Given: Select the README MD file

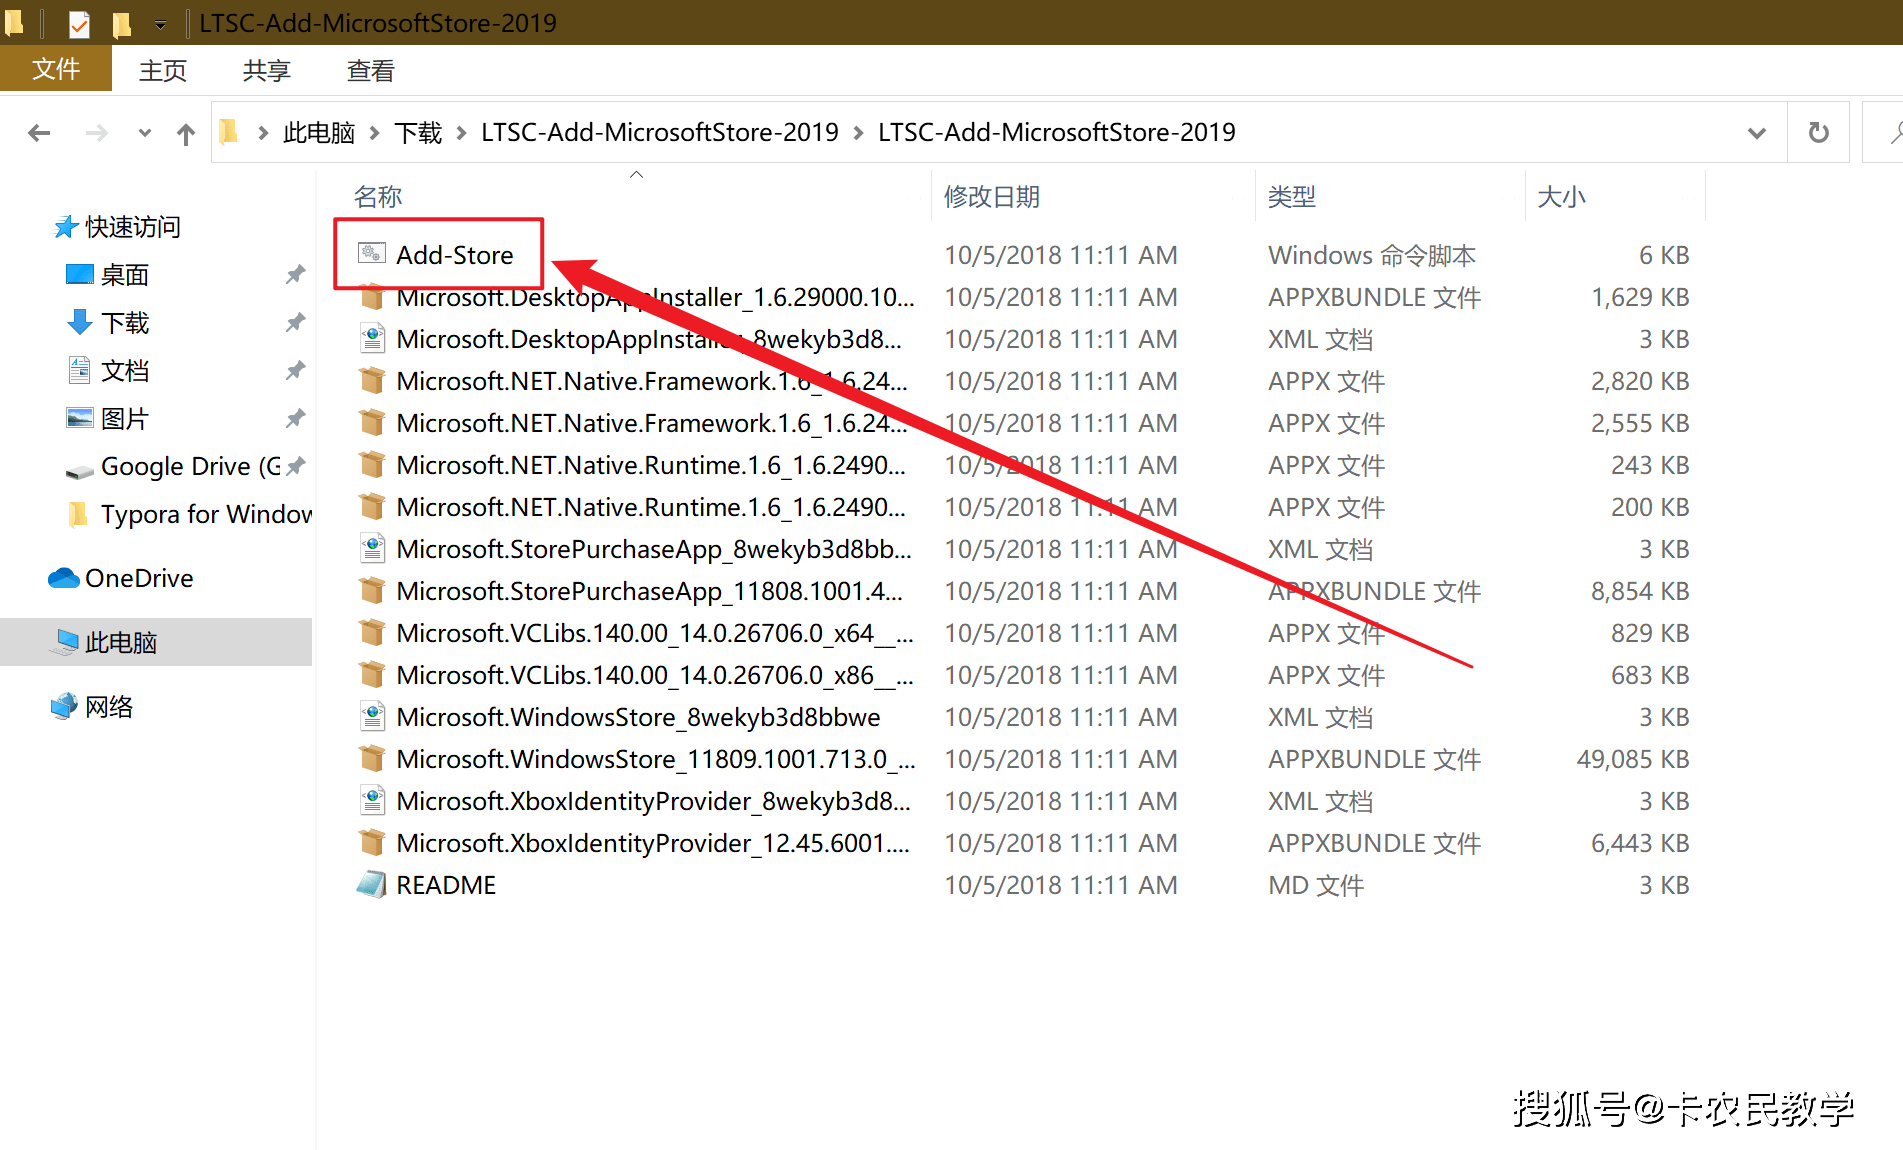Looking at the screenshot, I should tap(446, 885).
